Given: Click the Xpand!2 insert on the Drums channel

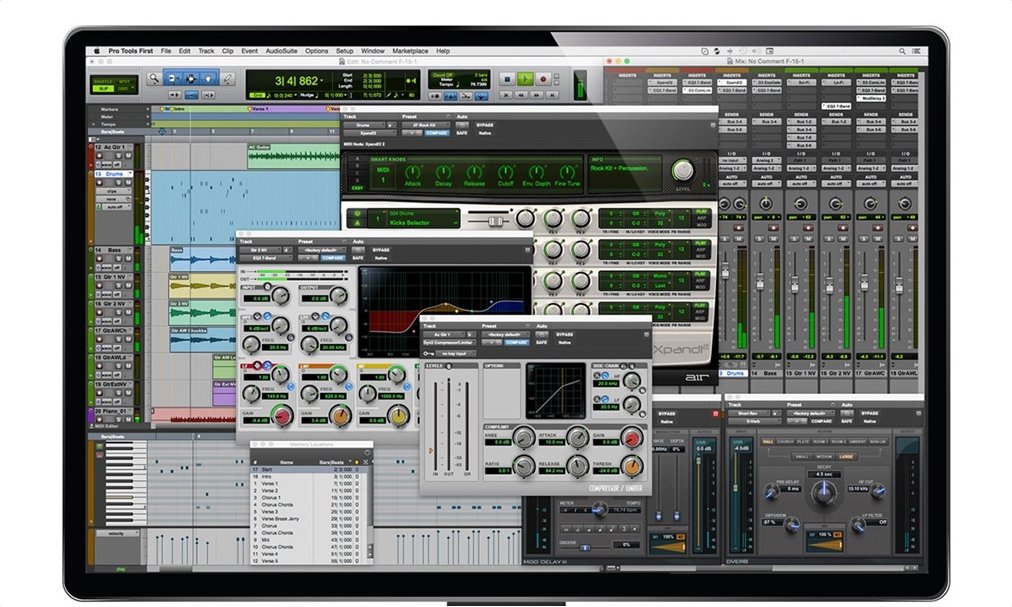Looking at the screenshot, I should 733,83.
